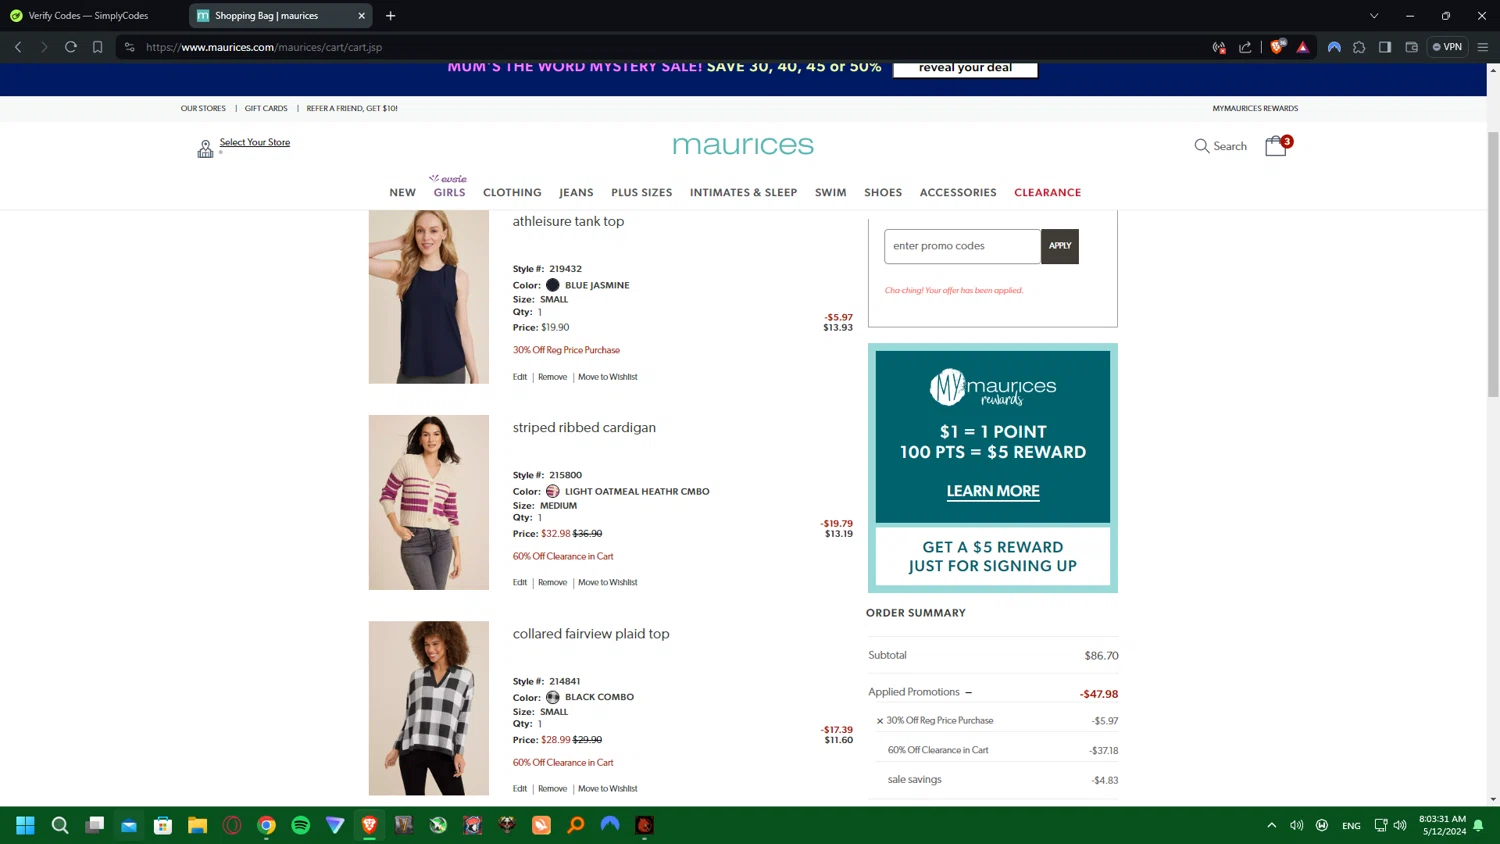Open the browser hamburger menu
Viewport: 1500px width, 844px height.
click(x=1483, y=47)
